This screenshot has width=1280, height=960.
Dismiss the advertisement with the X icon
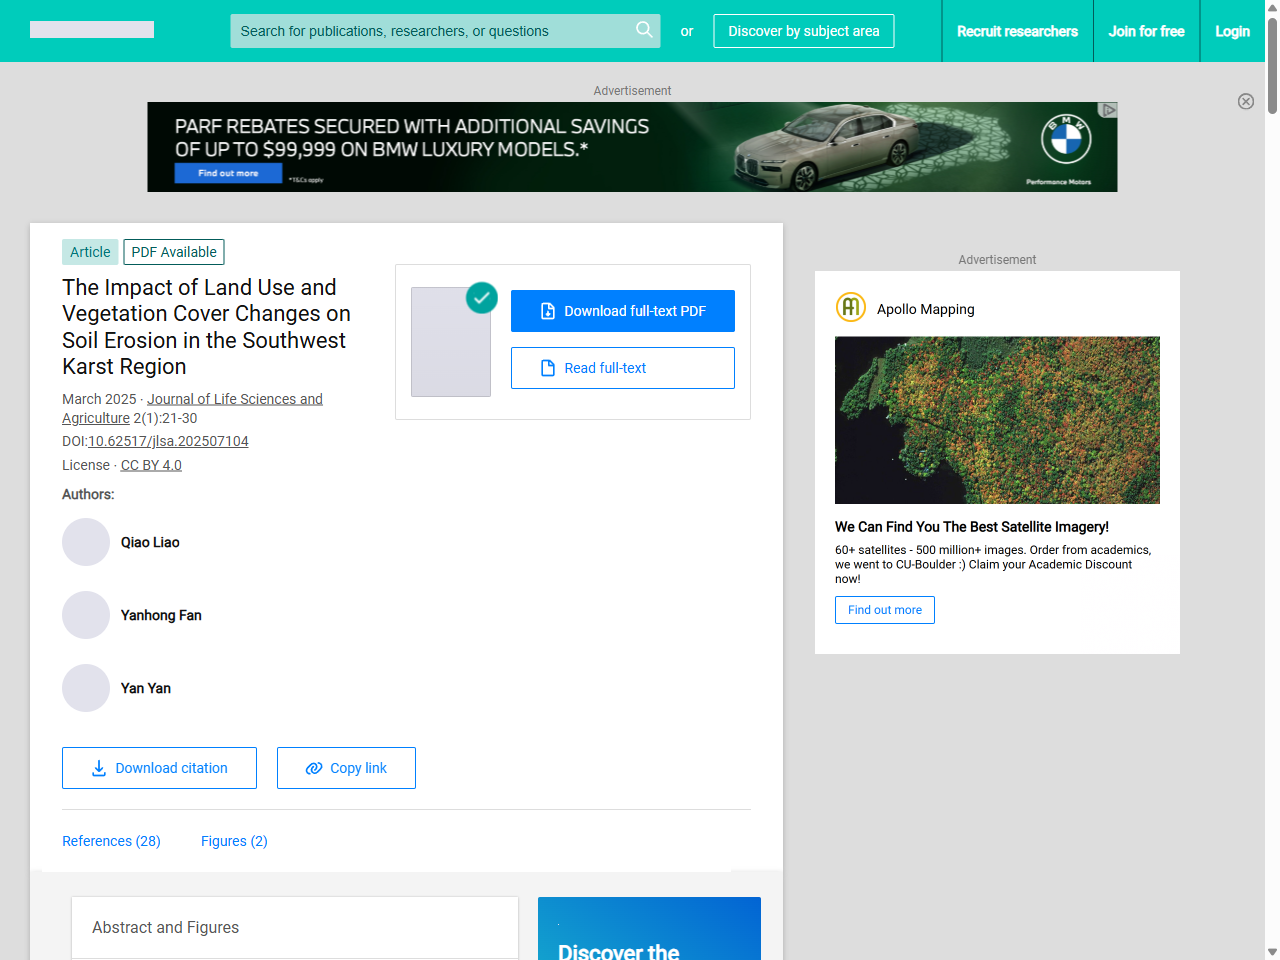click(1246, 101)
